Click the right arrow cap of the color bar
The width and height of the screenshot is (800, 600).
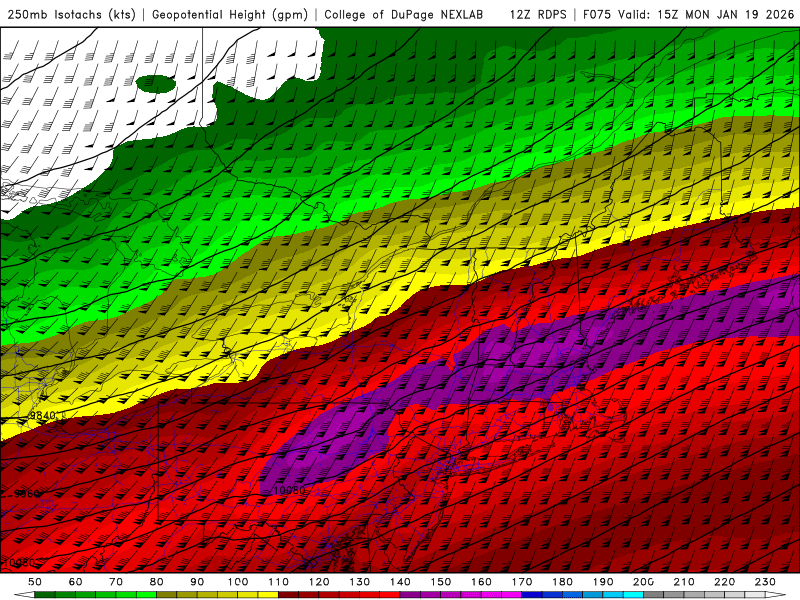tap(776, 595)
